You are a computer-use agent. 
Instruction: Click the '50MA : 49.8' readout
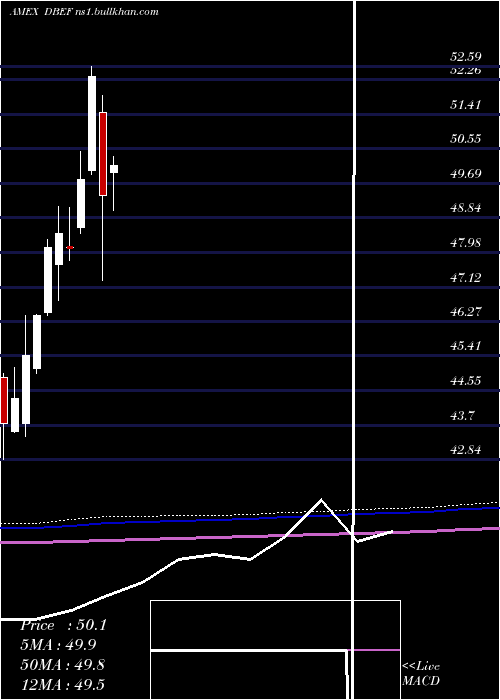point(63,664)
